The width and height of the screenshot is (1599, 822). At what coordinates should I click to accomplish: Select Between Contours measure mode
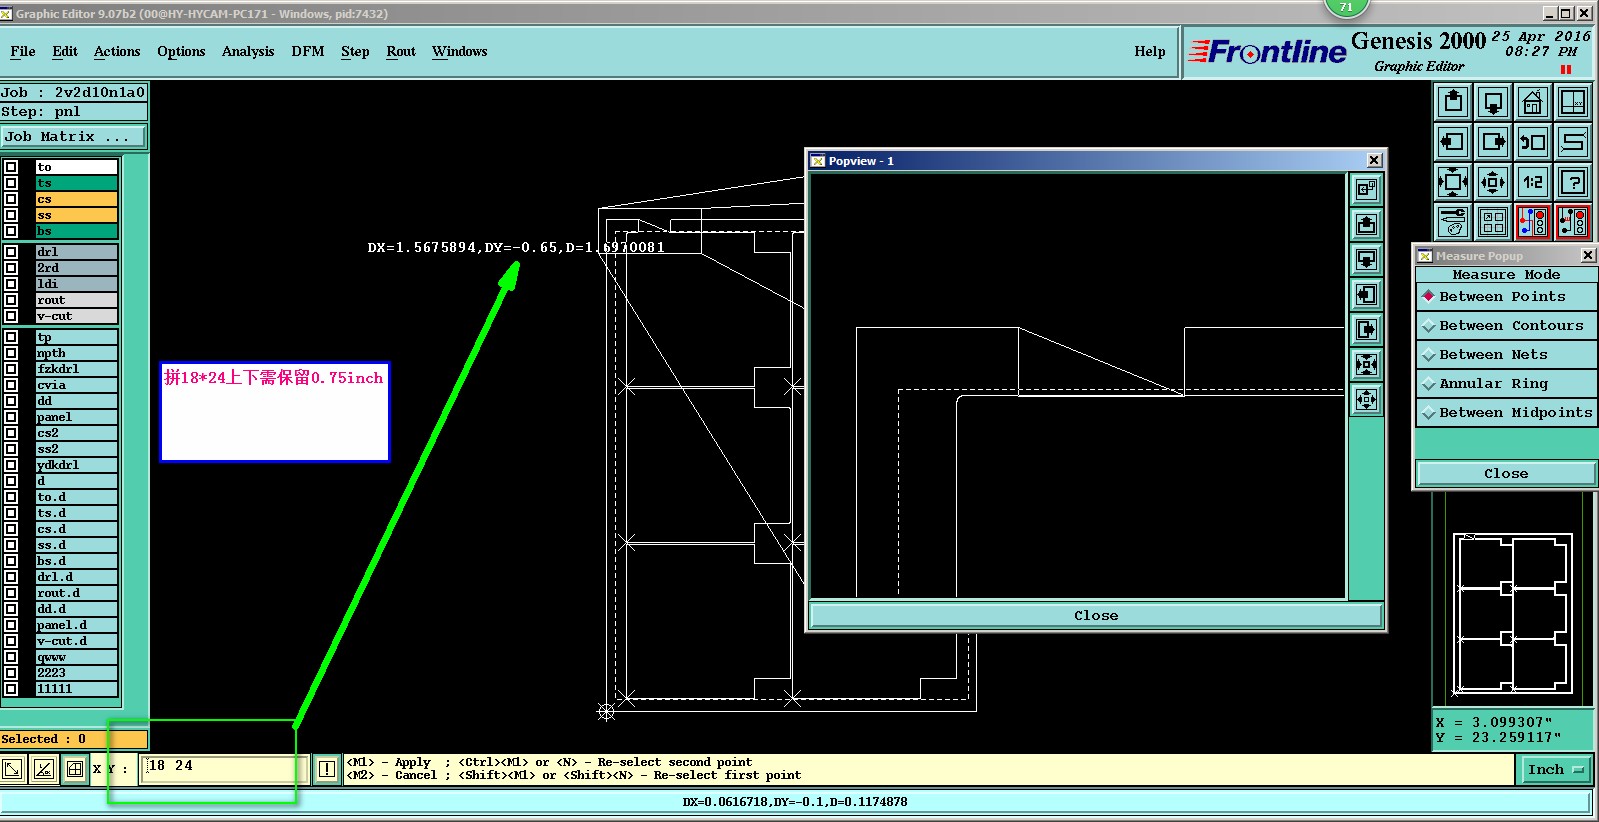pyautogui.click(x=1506, y=326)
